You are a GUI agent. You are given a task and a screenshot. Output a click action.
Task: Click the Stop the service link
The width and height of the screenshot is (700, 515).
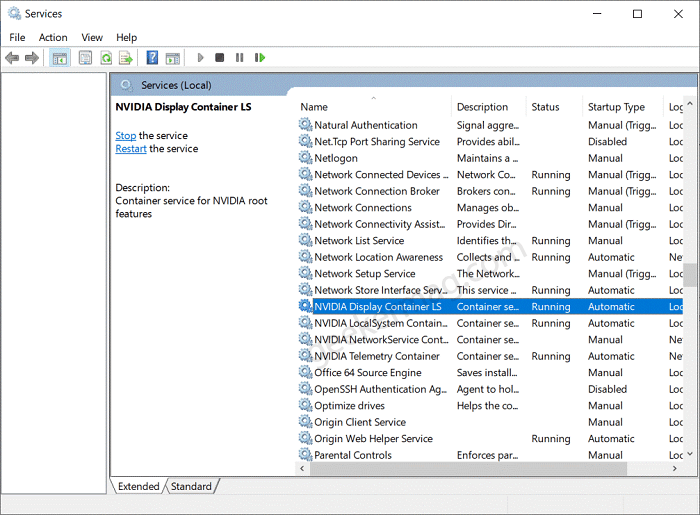coord(125,135)
